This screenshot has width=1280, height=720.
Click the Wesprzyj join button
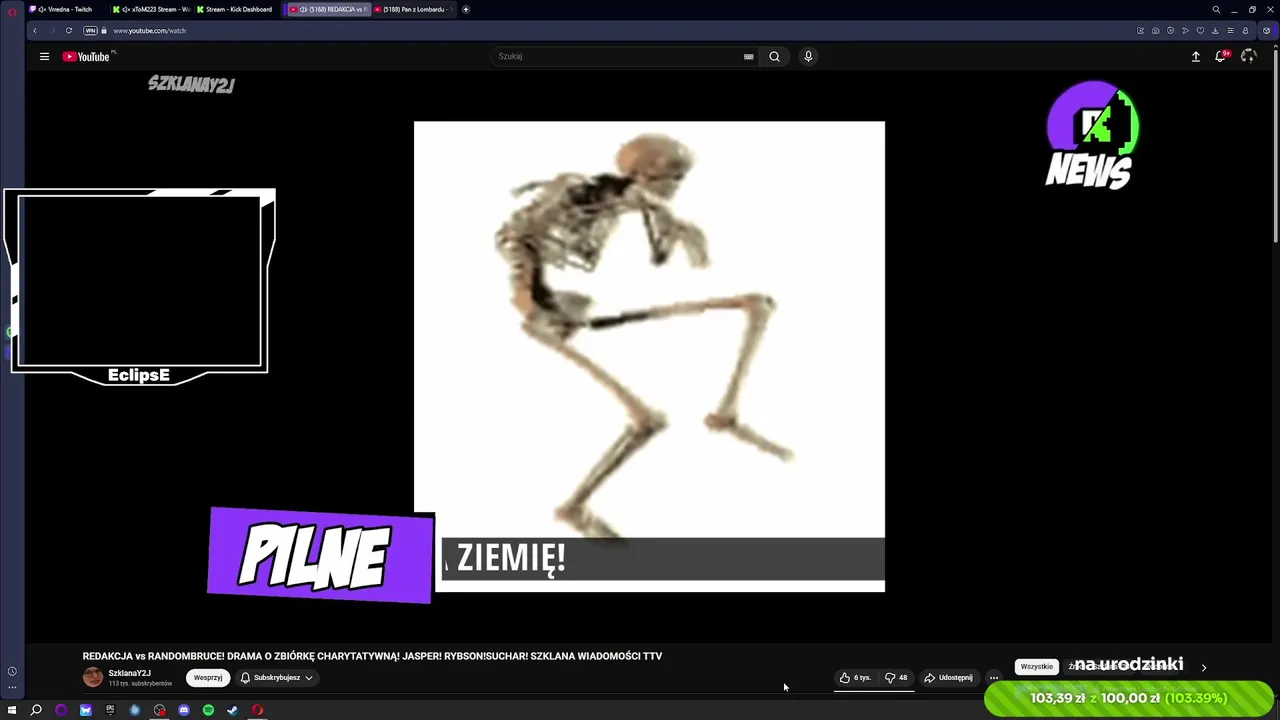(208, 677)
